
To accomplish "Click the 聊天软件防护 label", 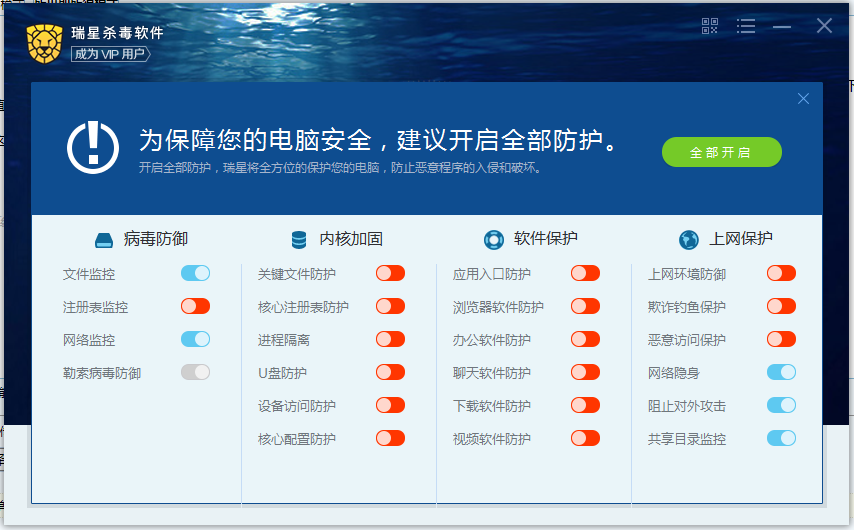I will pyautogui.click(x=492, y=374).
